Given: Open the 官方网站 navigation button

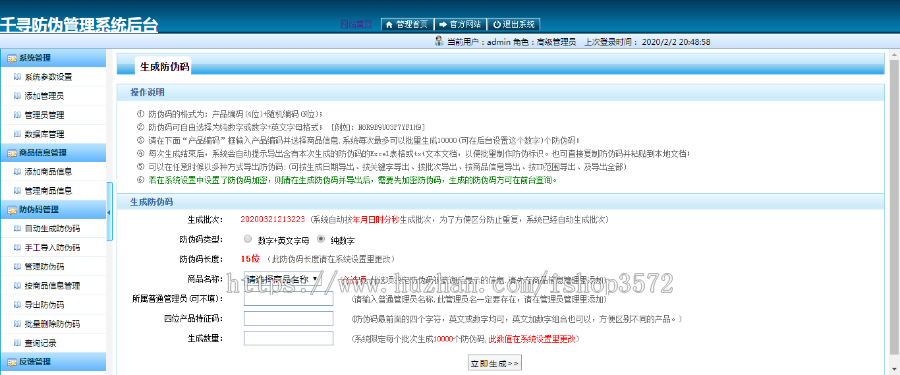Looking at the screenshot, I should click(x=460, y=24).
